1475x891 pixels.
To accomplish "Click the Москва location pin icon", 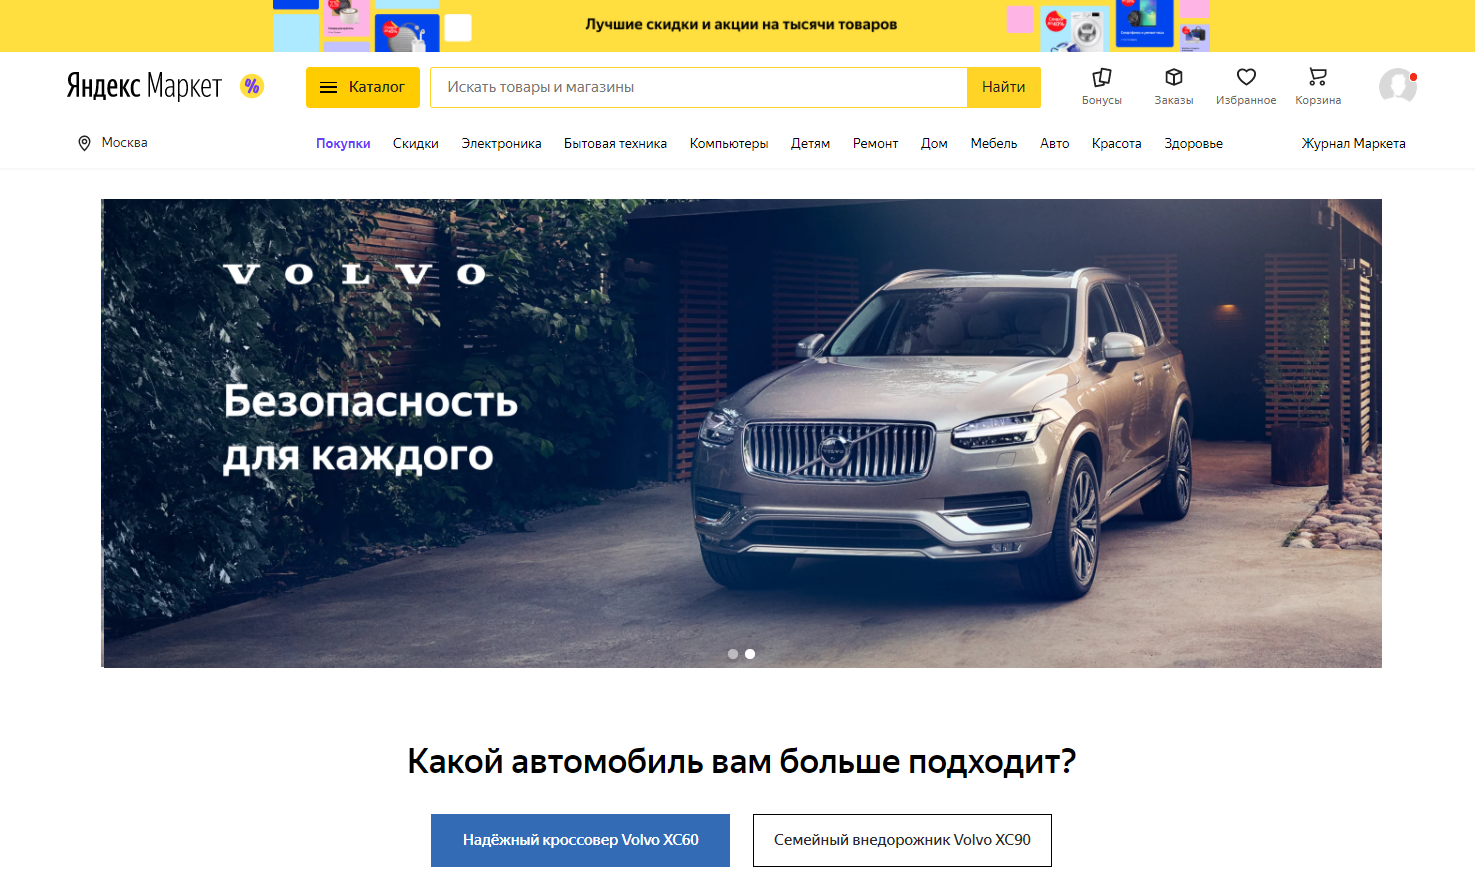I will coord(85,143).
